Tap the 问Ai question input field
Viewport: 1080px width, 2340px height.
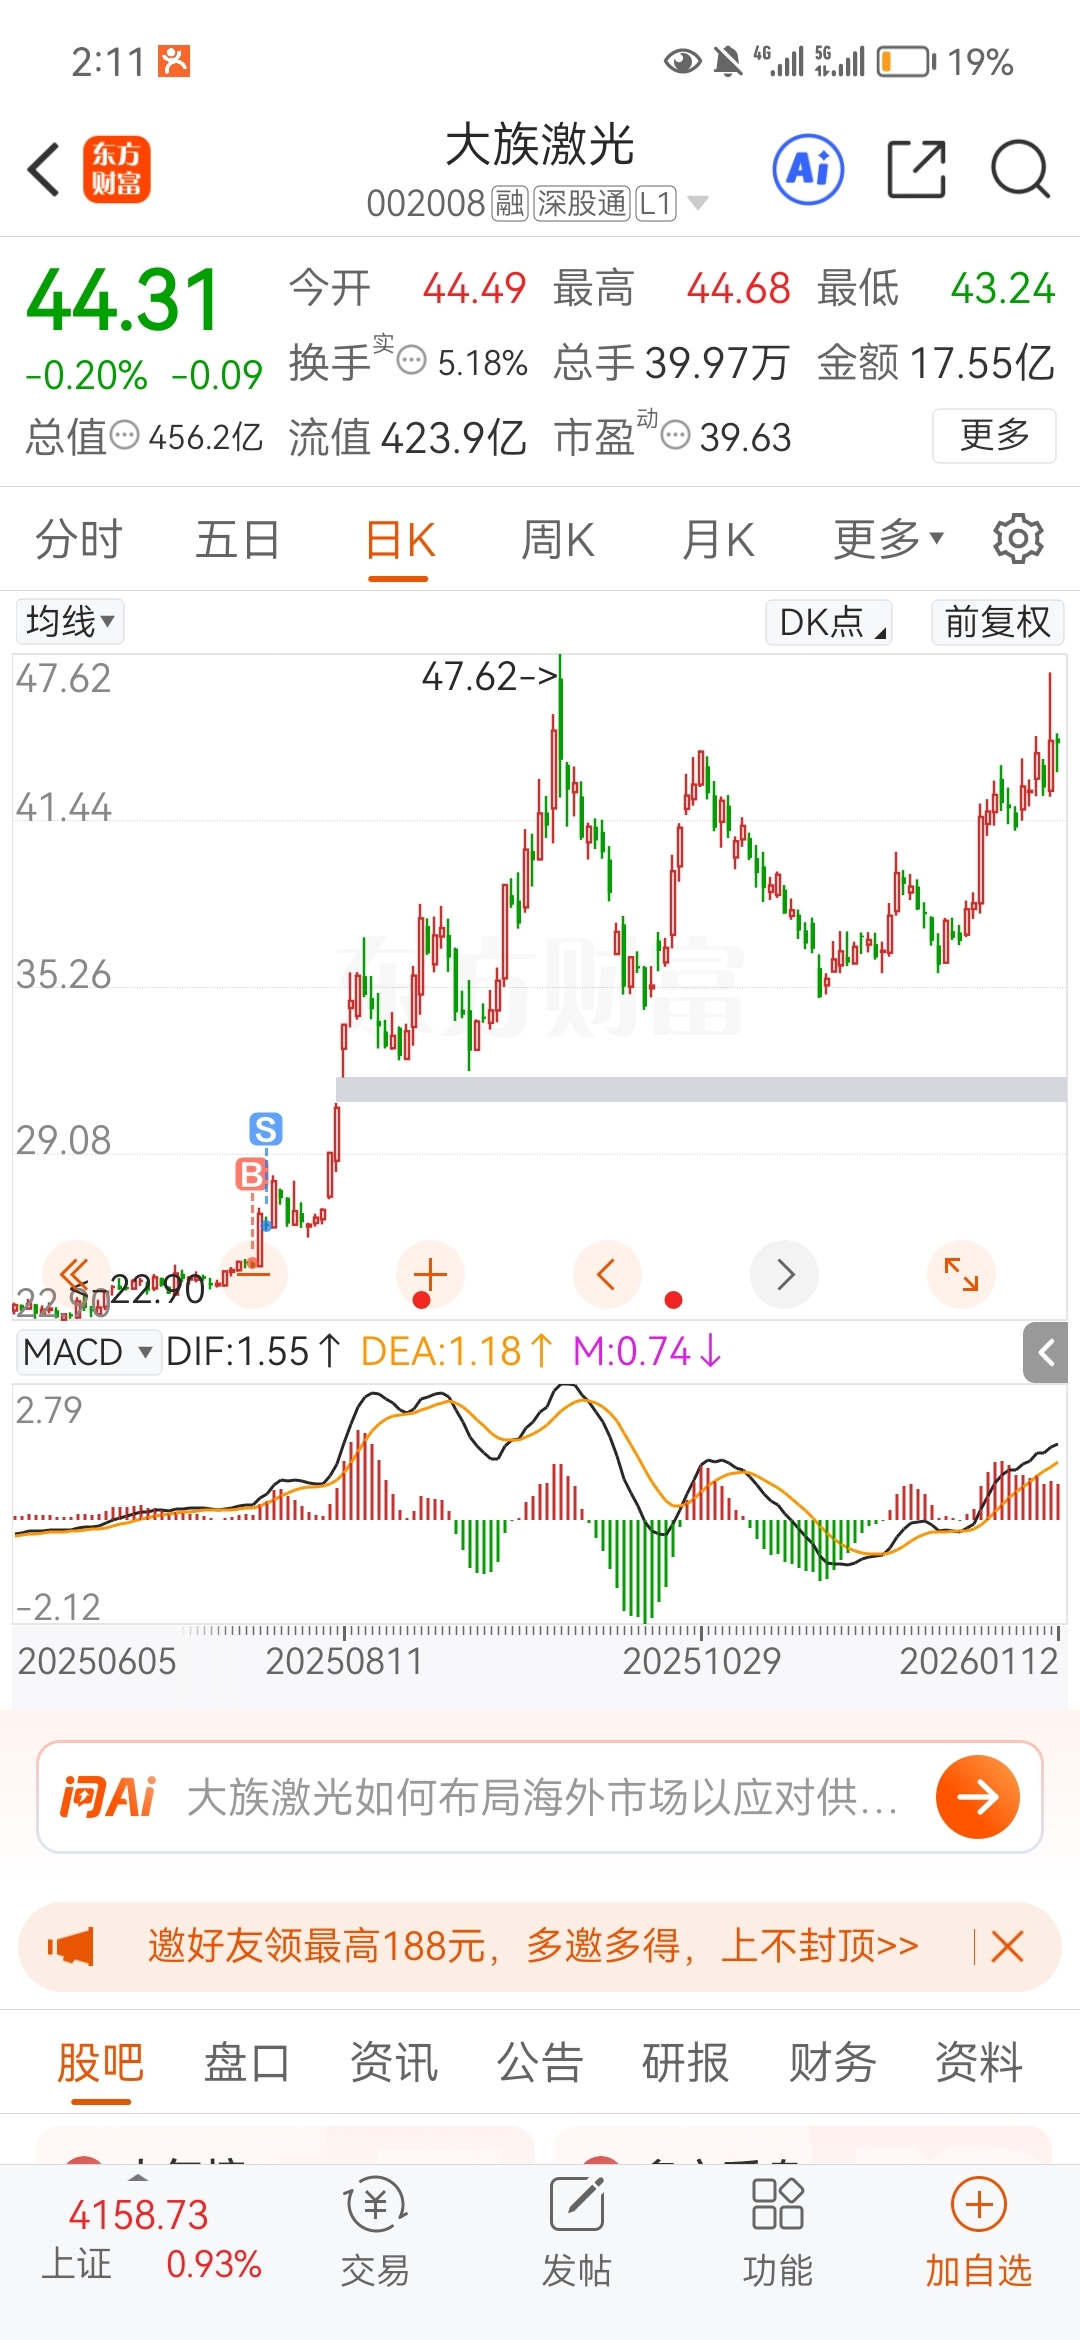point(540,1797)
